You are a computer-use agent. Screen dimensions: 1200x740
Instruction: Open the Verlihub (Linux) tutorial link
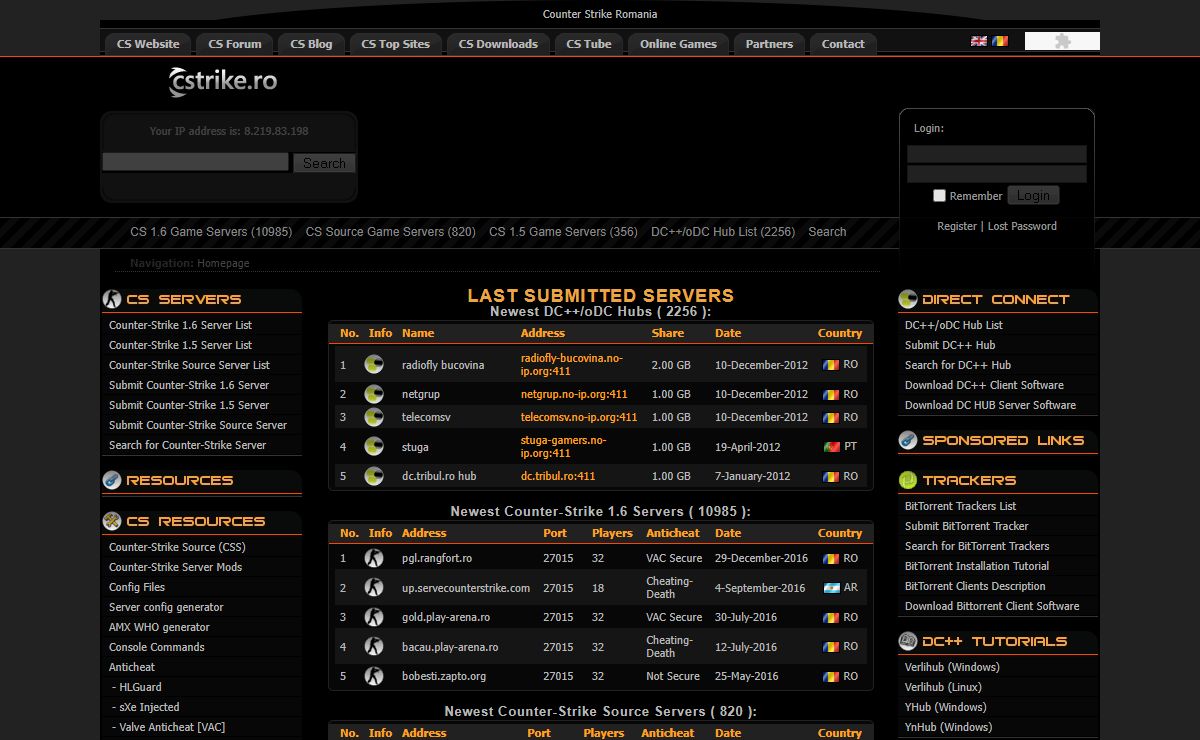click(x=943, y=687)
